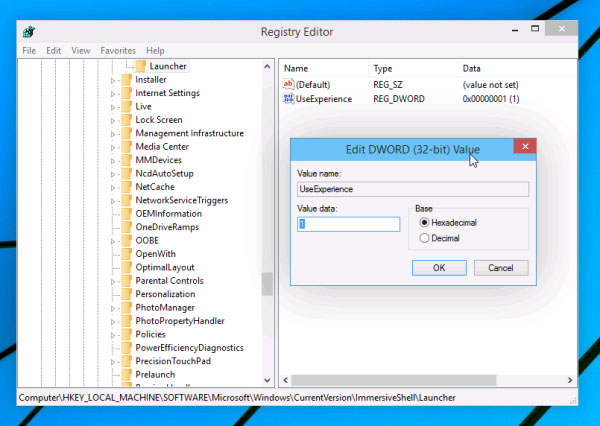The width and height of the screenshot is (600, 426).
Task: Close the Edit DWORD dialog with red X
Action: click(x=525, y=146)
